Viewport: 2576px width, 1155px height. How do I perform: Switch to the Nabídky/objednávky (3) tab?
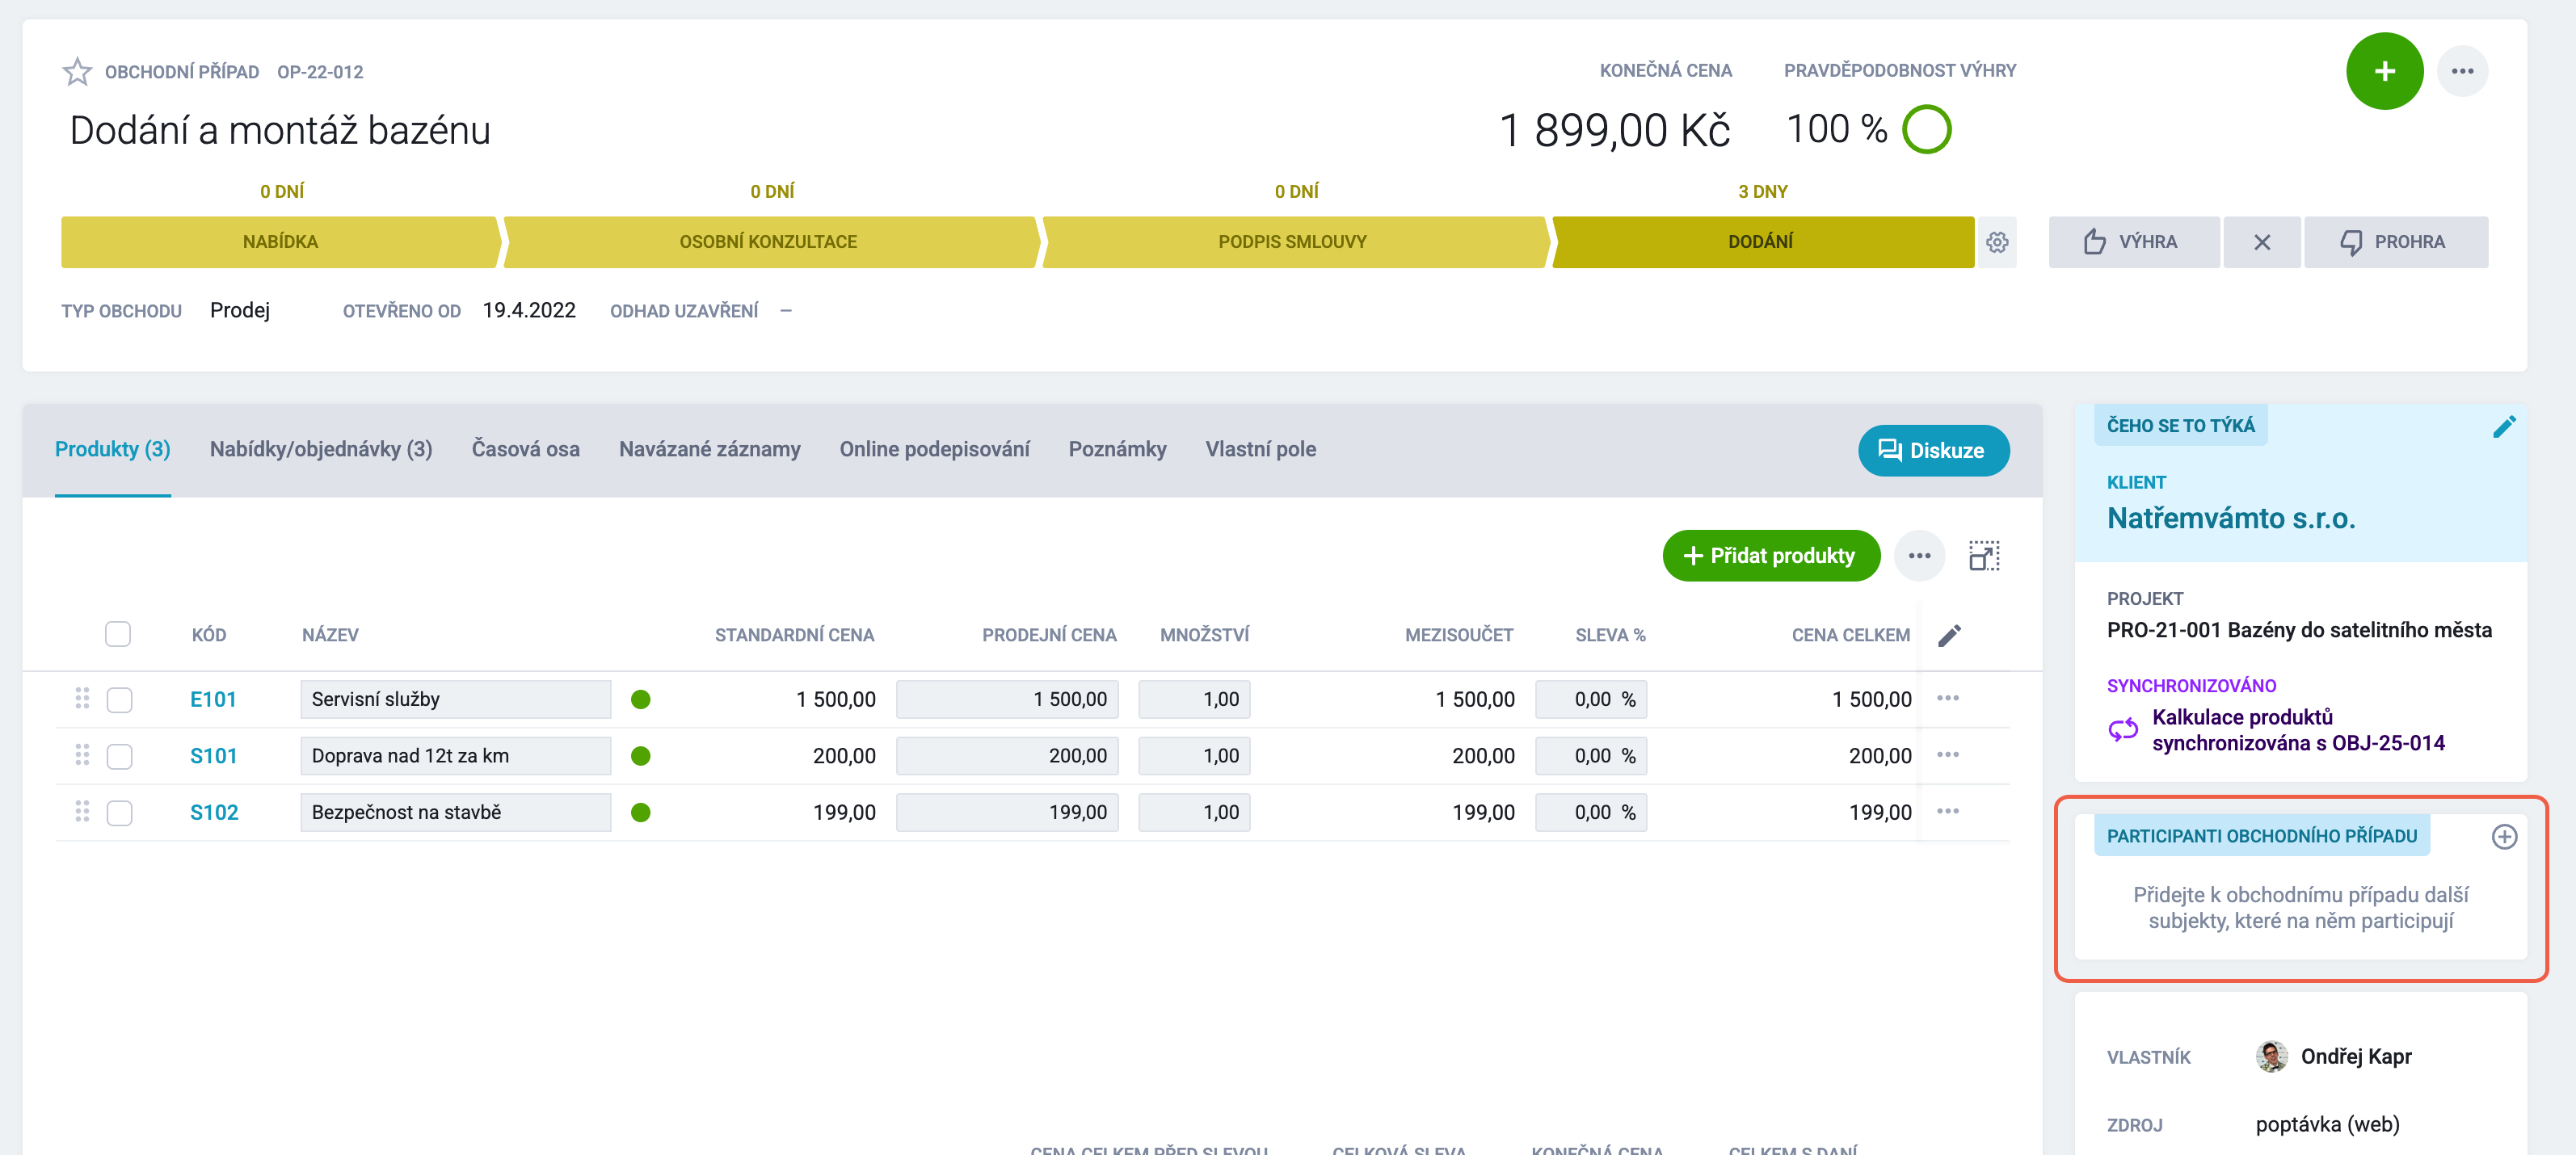321,450
